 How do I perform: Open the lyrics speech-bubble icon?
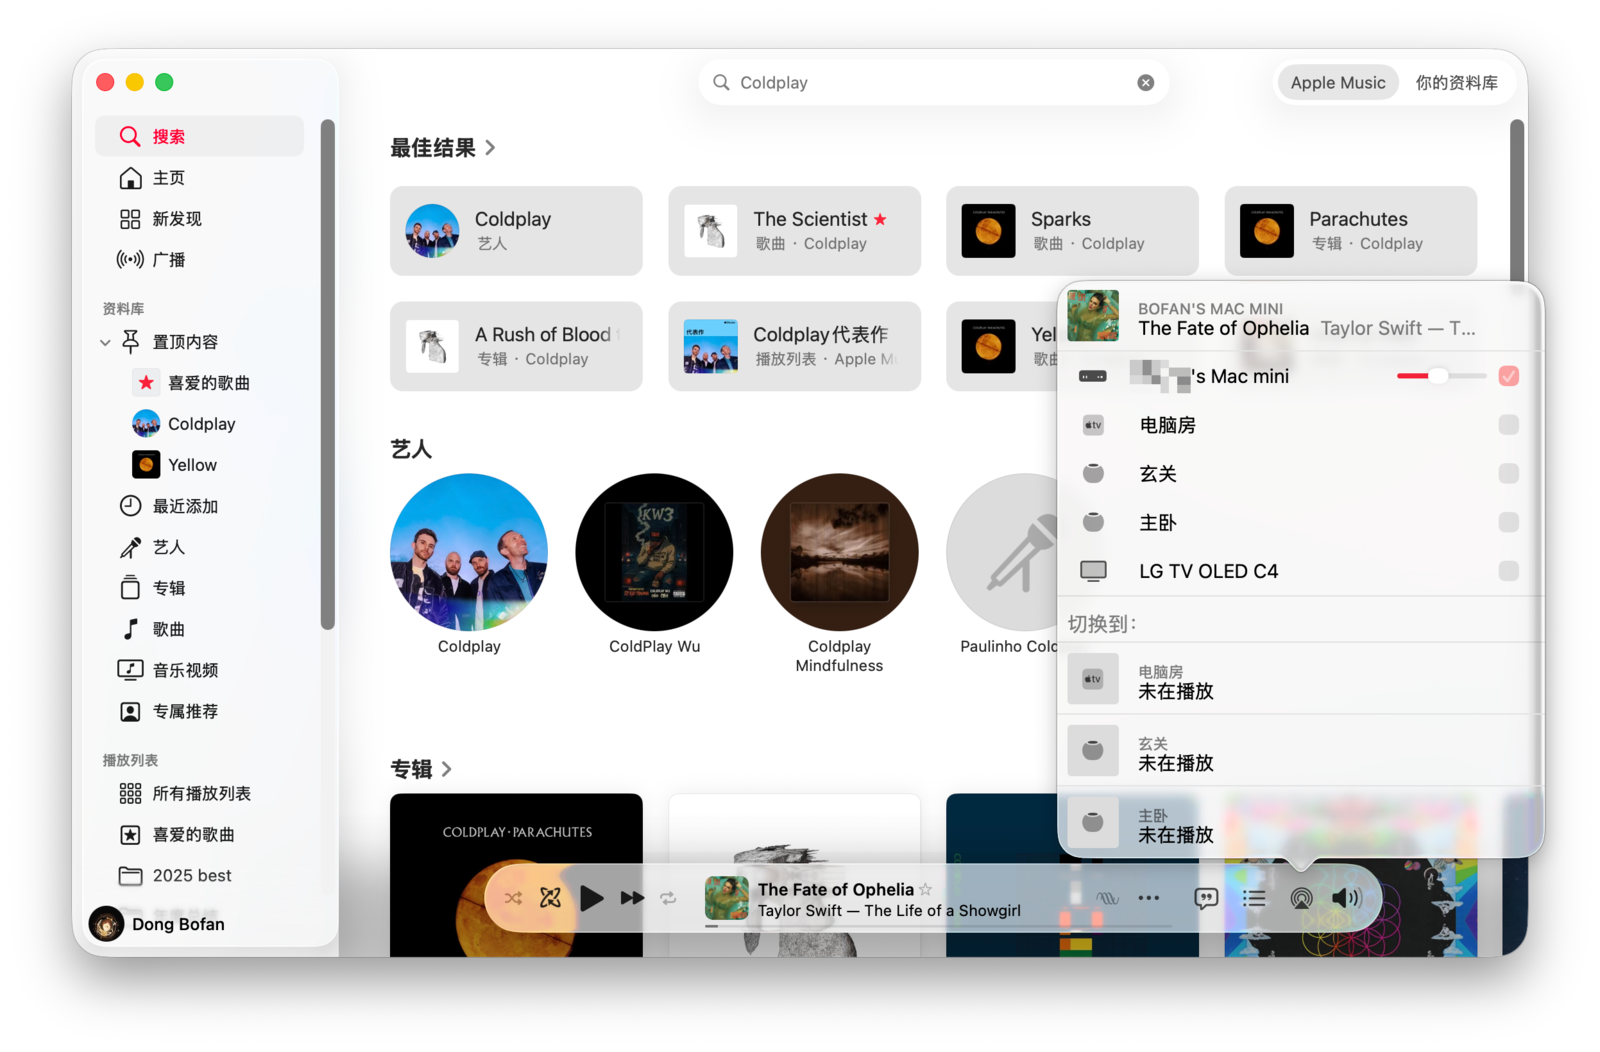coord(1206,898)
